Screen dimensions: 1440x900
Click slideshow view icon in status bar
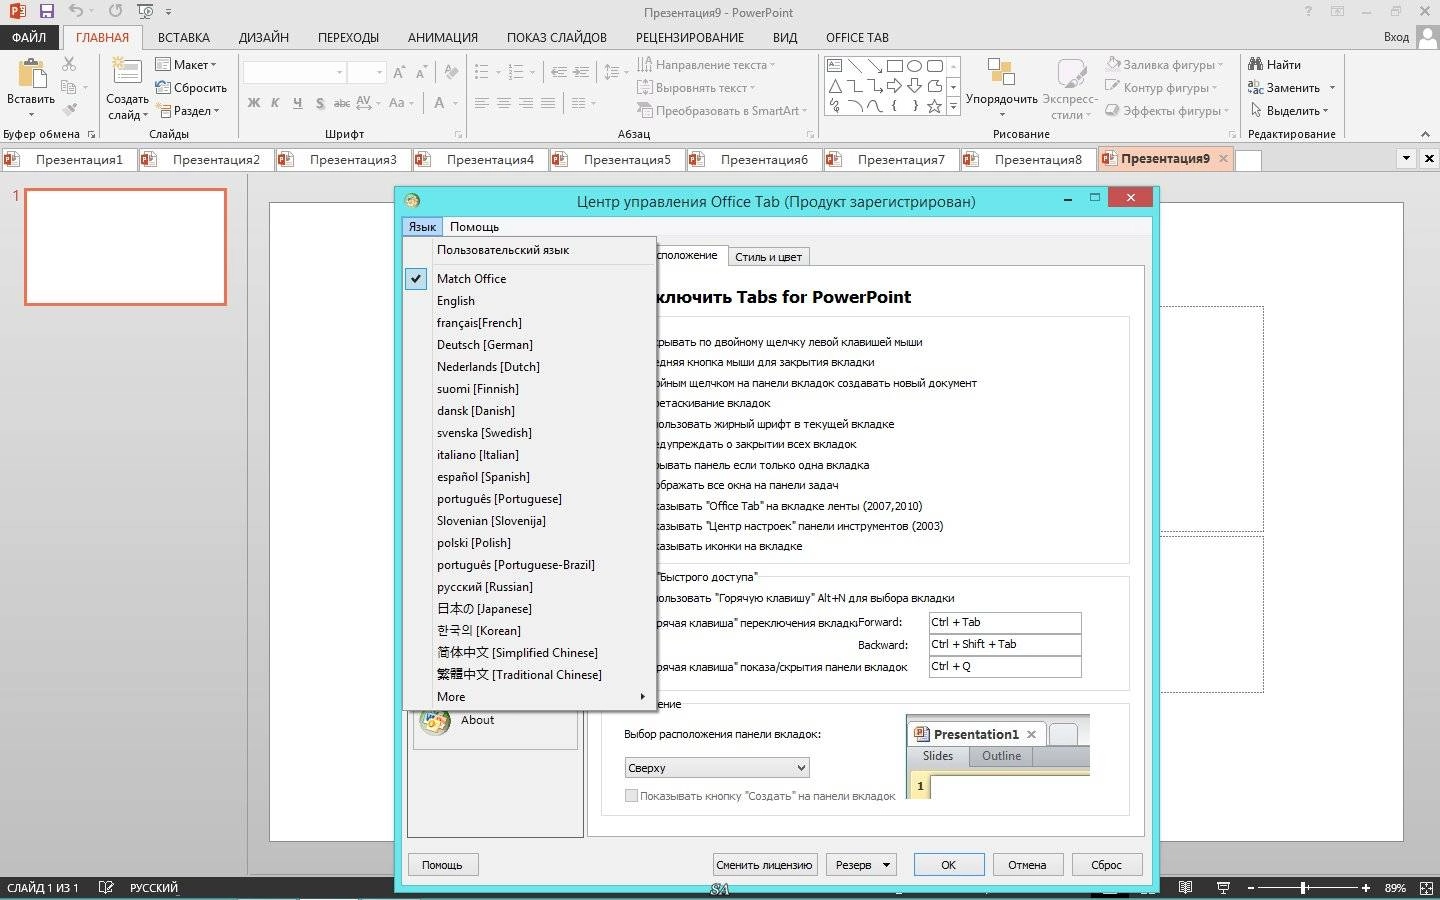point(1223,888)
